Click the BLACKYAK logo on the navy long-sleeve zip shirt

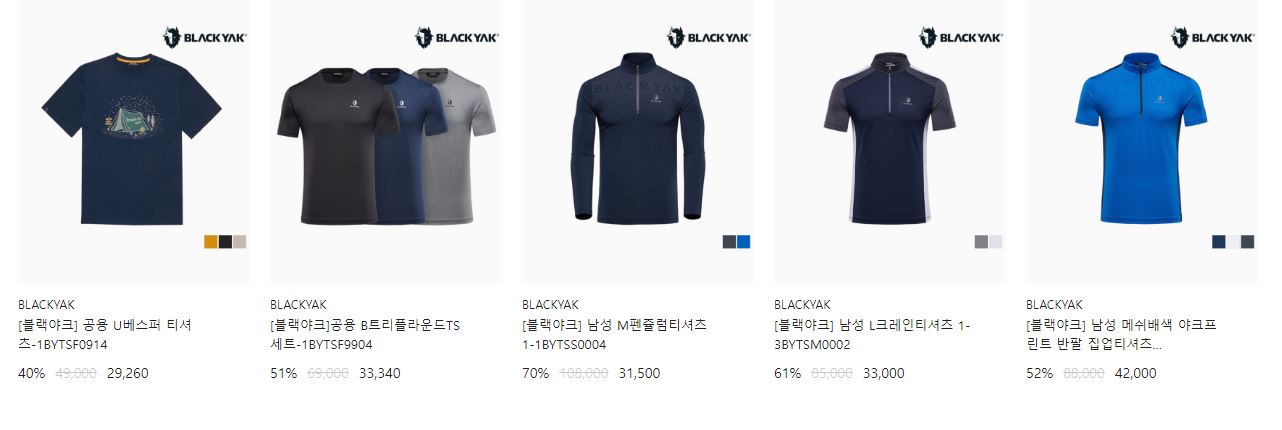[x=709, y=37]
